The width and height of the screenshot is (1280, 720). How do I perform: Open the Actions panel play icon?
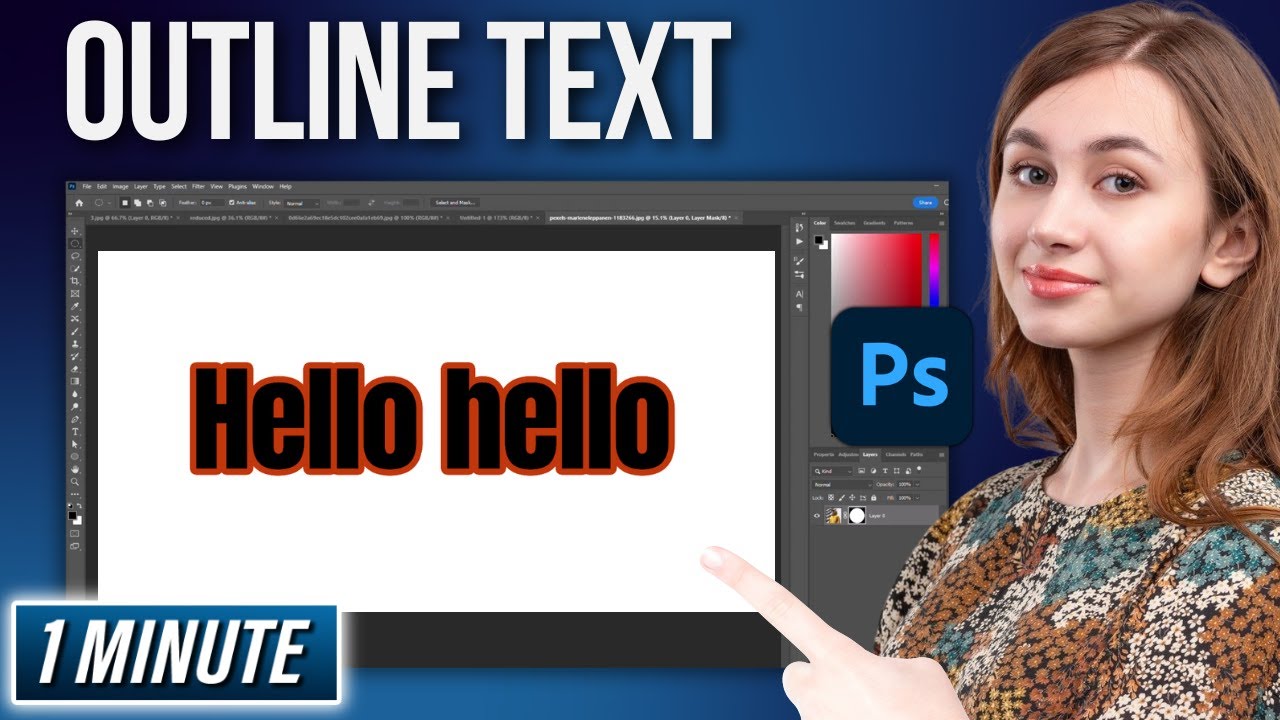799,242
